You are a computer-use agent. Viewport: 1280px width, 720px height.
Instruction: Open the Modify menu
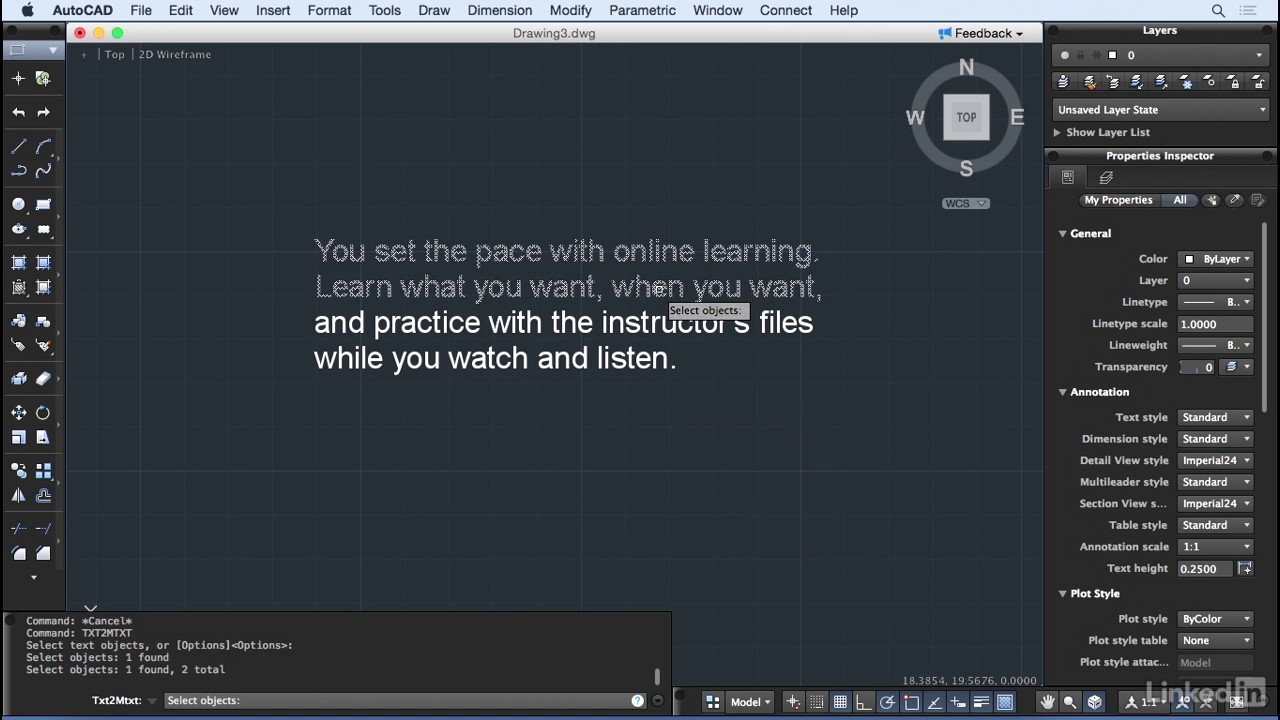[570, 10]
